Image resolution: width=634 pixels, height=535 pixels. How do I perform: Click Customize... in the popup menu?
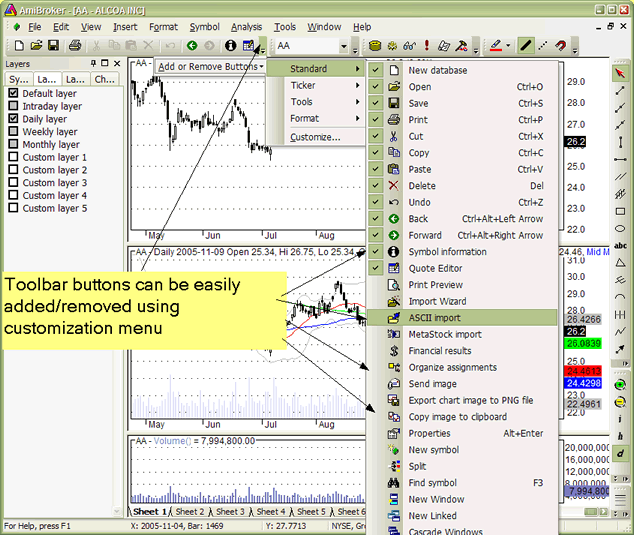pyautogui.click(x=315, y=136)
